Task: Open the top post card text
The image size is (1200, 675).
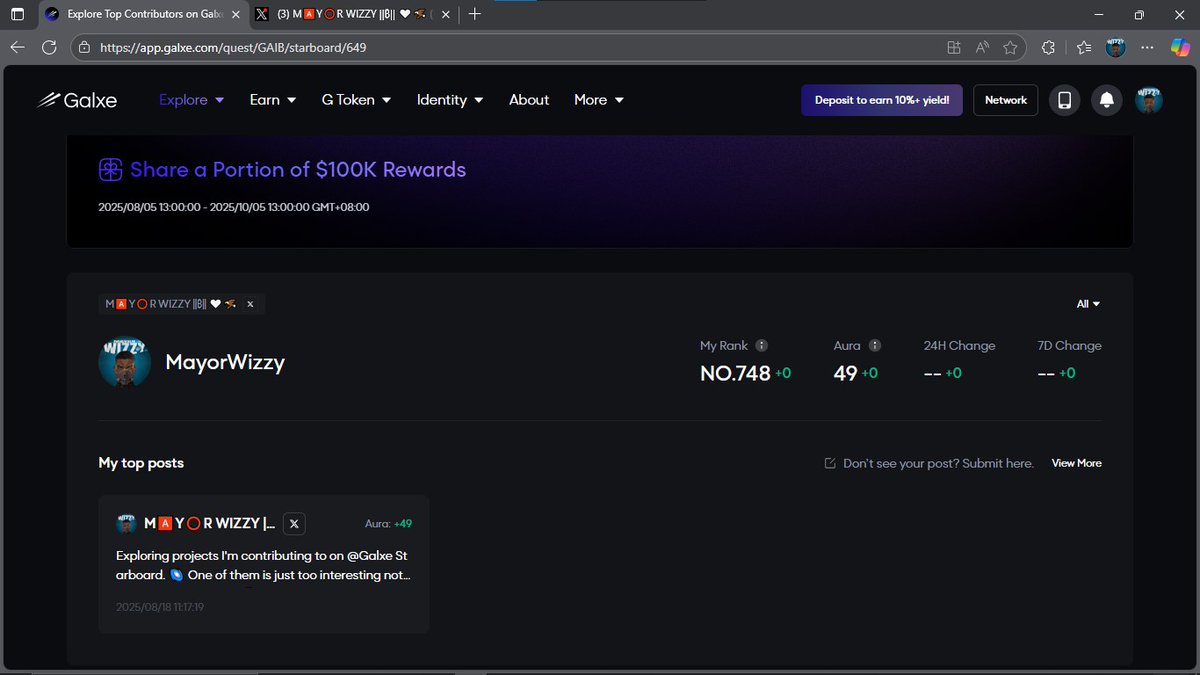Action: pos(264,565)
